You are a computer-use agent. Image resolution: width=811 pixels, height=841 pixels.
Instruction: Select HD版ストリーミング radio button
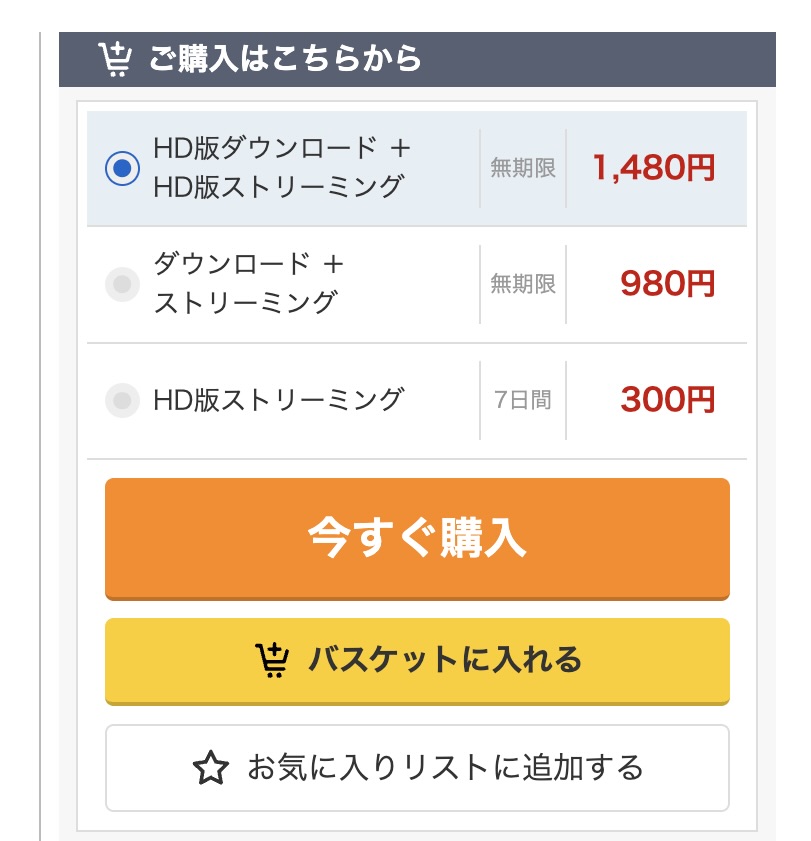122,400
